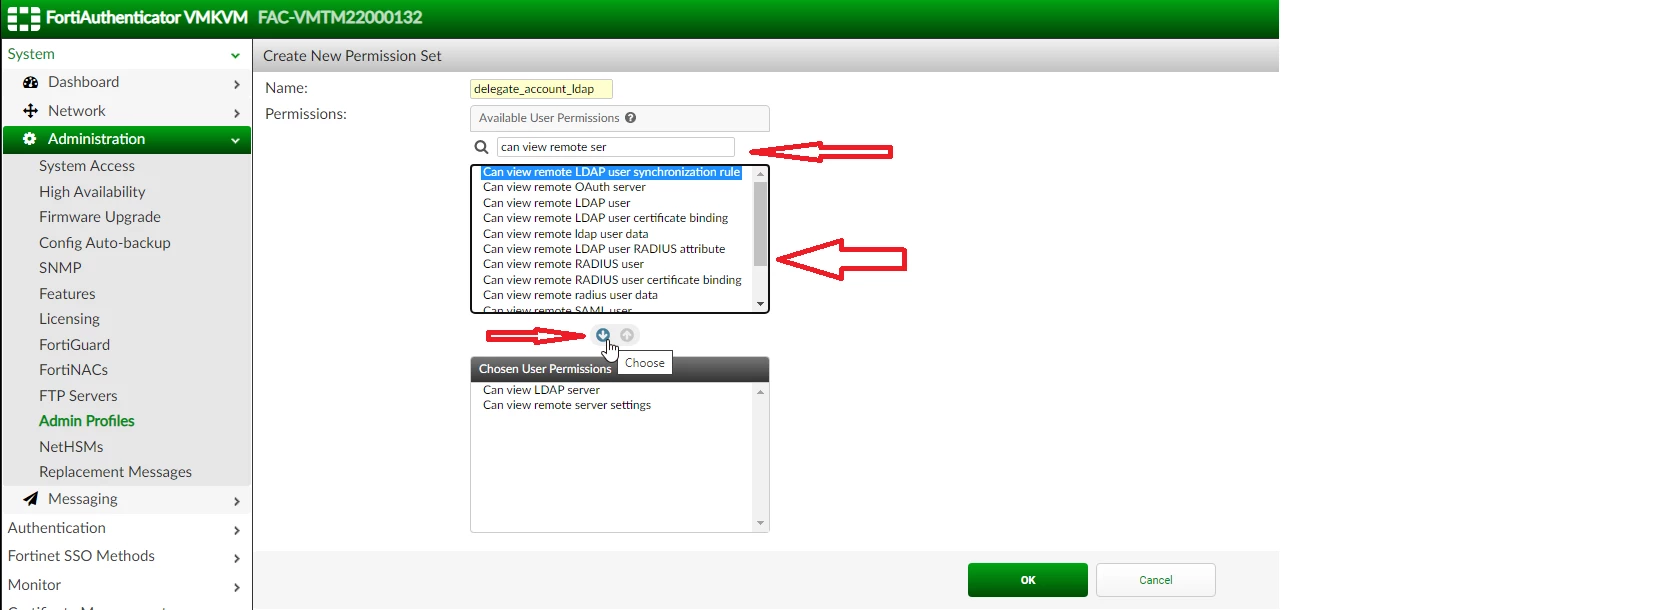Expand the Fortinet SSO Methods arrow
The image size is (1662, 610).
[x=237, y=558]
